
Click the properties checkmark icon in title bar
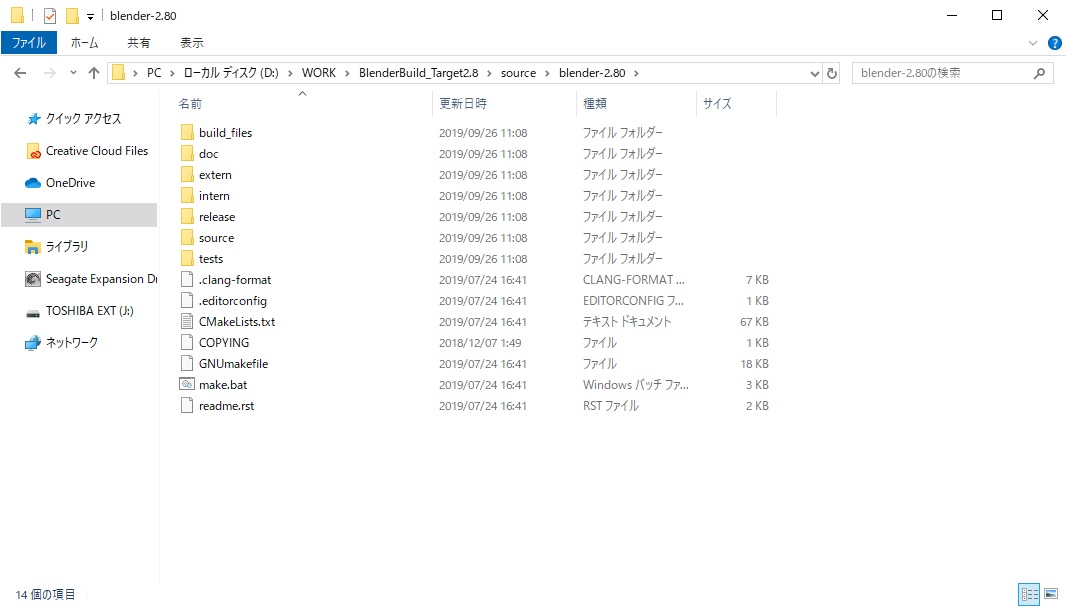[x=50, y=16]
